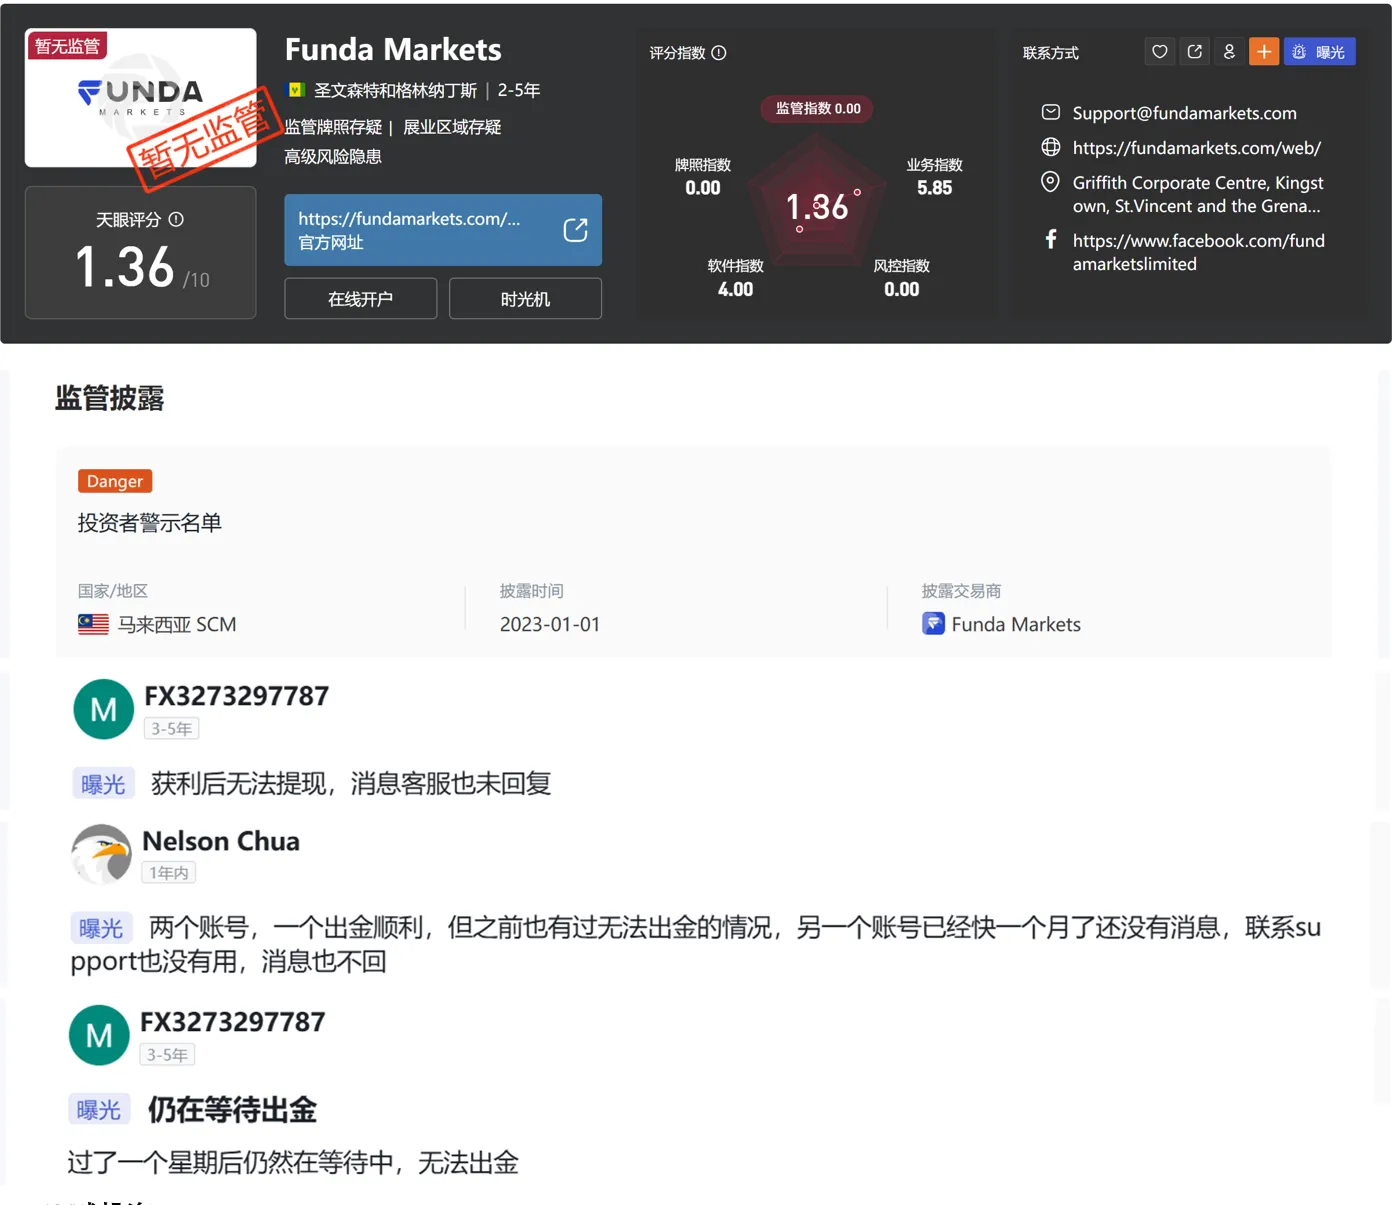Click the blue 曝光 expose button
The width and height of the screenshot is (1394, 1205).
[x=1319, y=52]
